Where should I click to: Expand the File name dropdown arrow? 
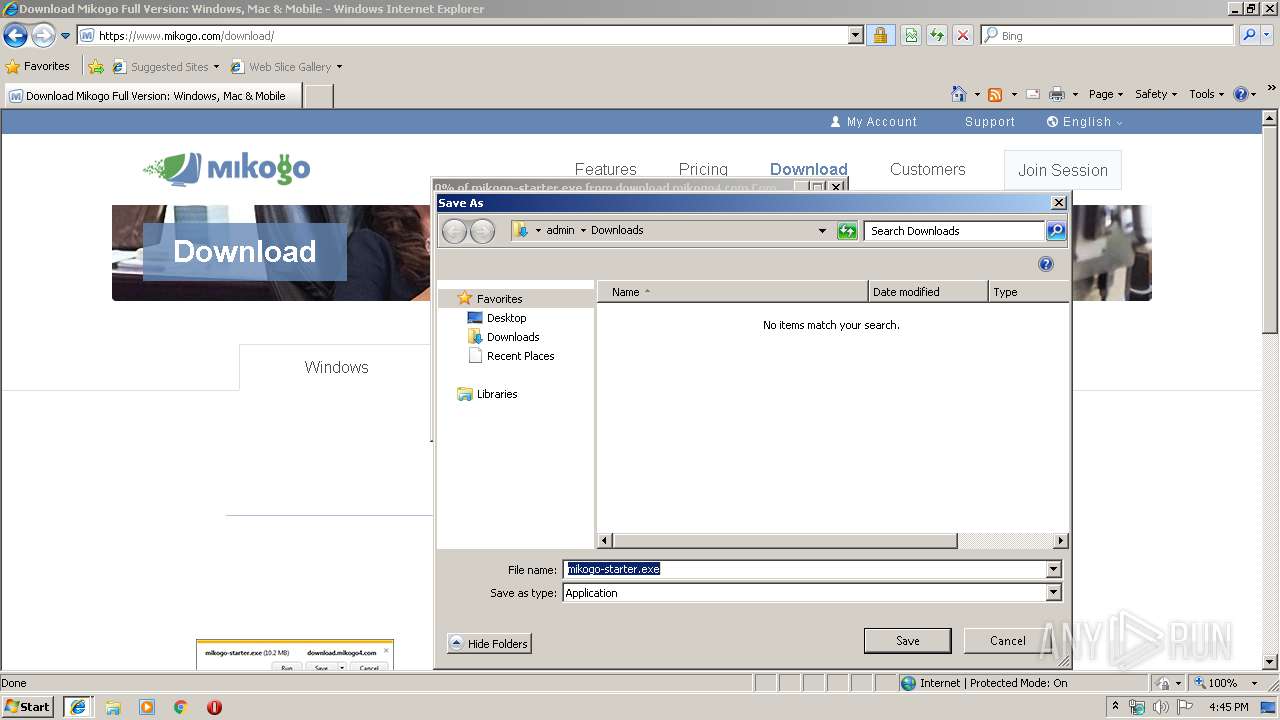(1053, 569)
